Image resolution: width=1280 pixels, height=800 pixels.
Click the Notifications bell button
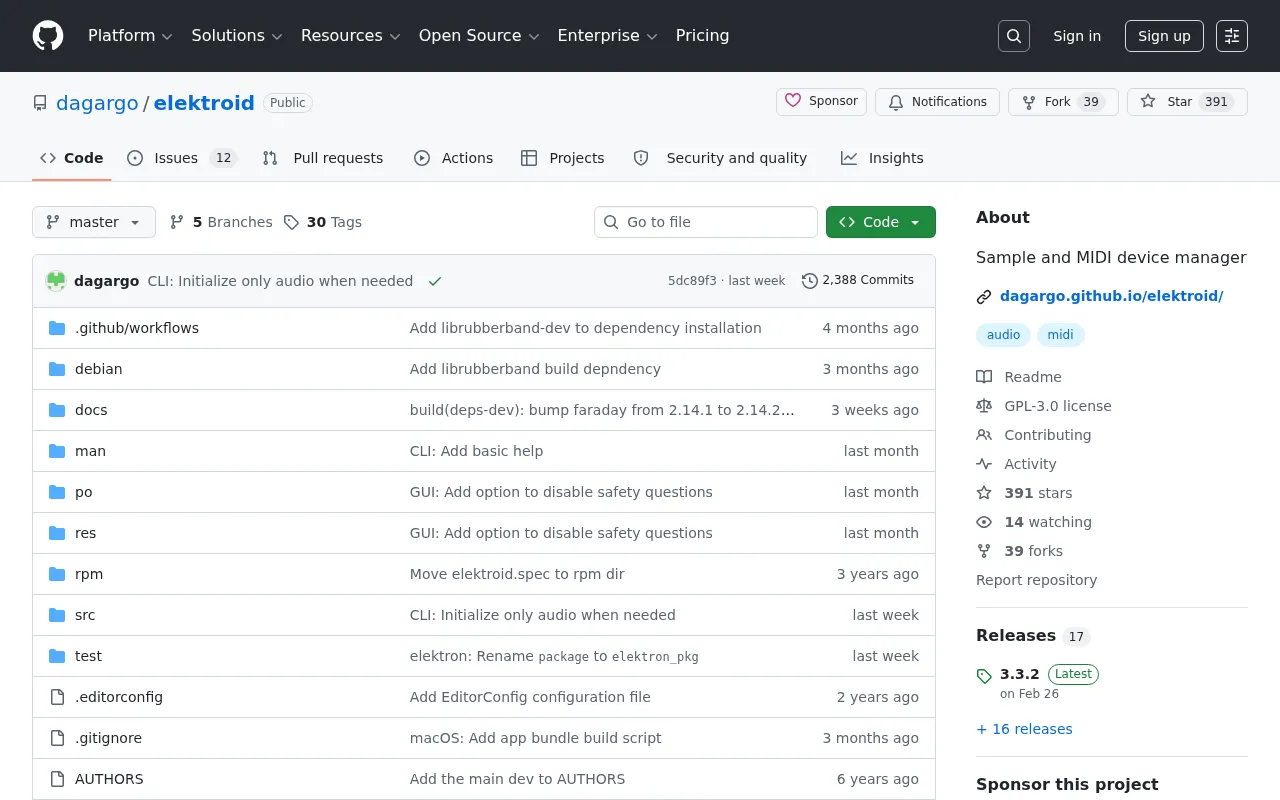(937, 102)
